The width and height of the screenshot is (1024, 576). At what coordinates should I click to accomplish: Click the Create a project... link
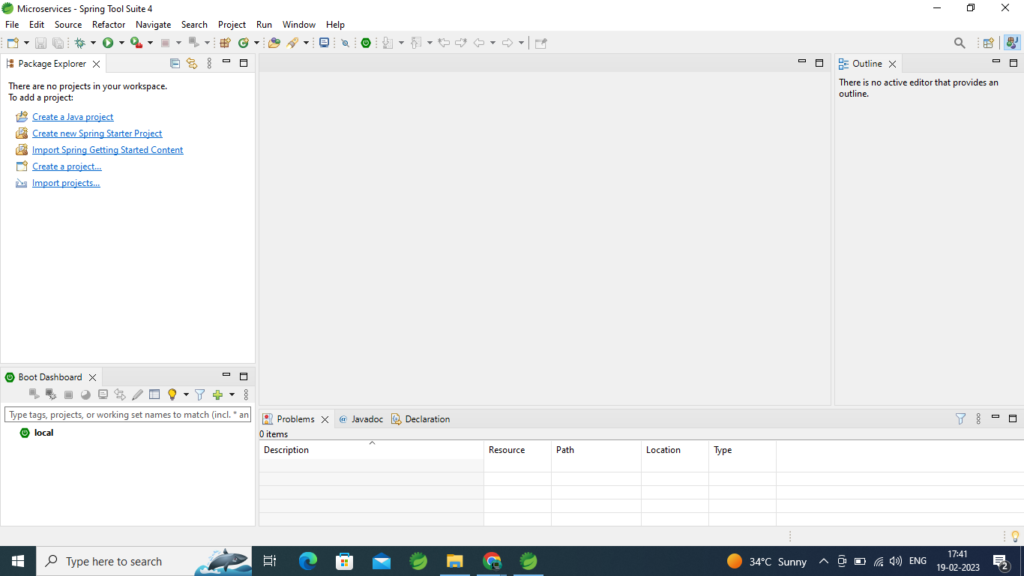click(67, 167)
